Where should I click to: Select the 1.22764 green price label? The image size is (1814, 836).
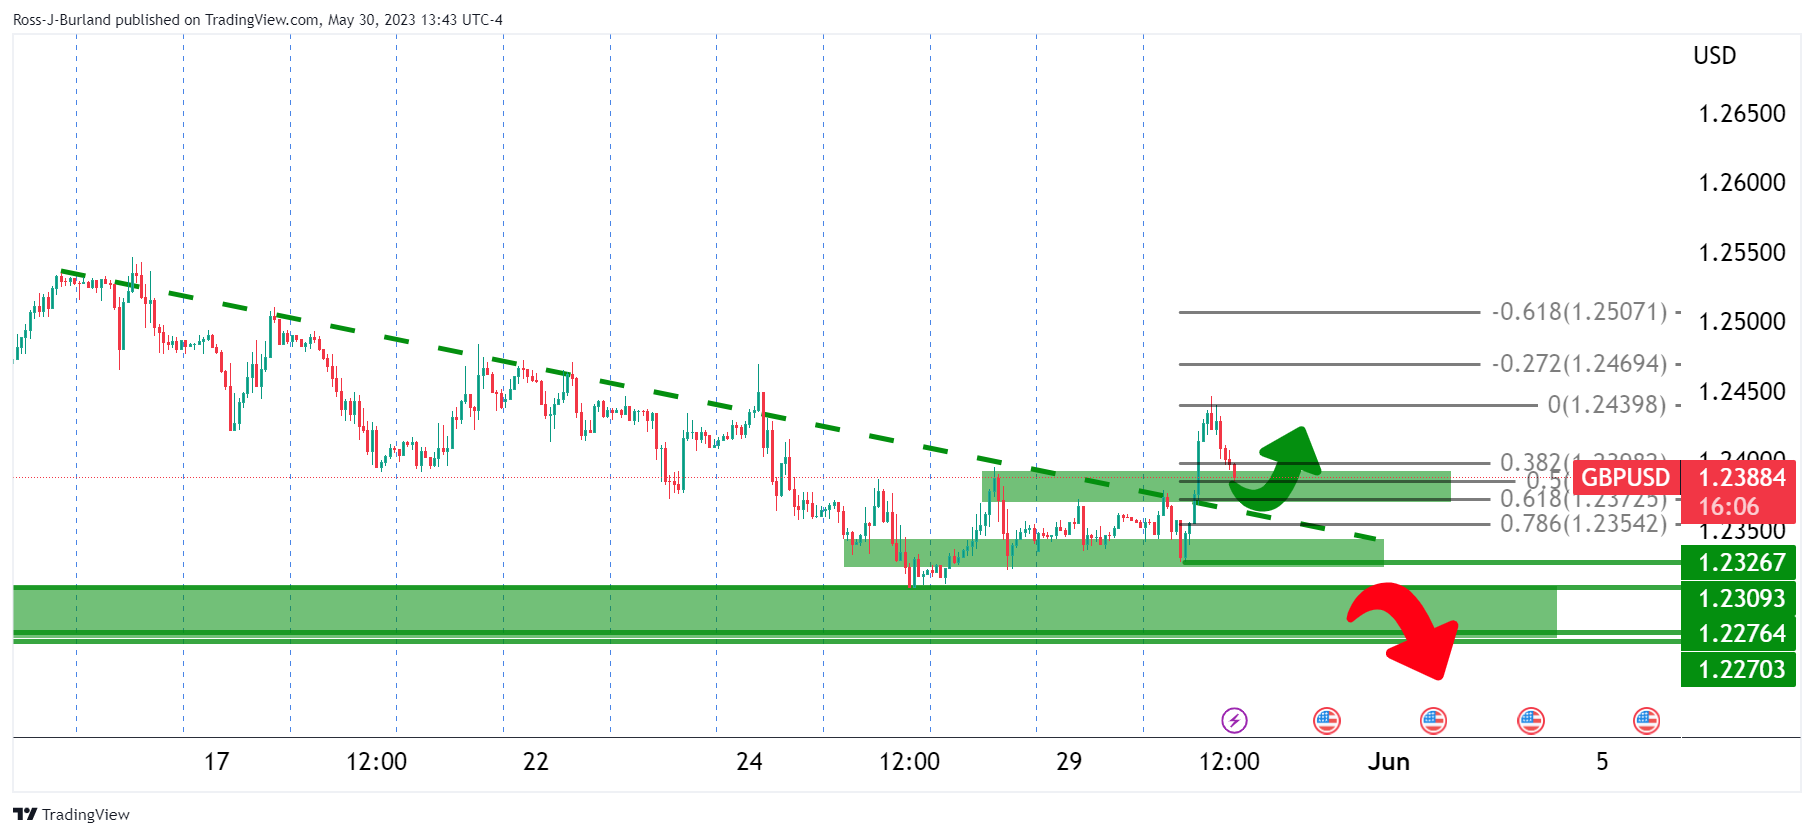click(x=1740, y=634)
